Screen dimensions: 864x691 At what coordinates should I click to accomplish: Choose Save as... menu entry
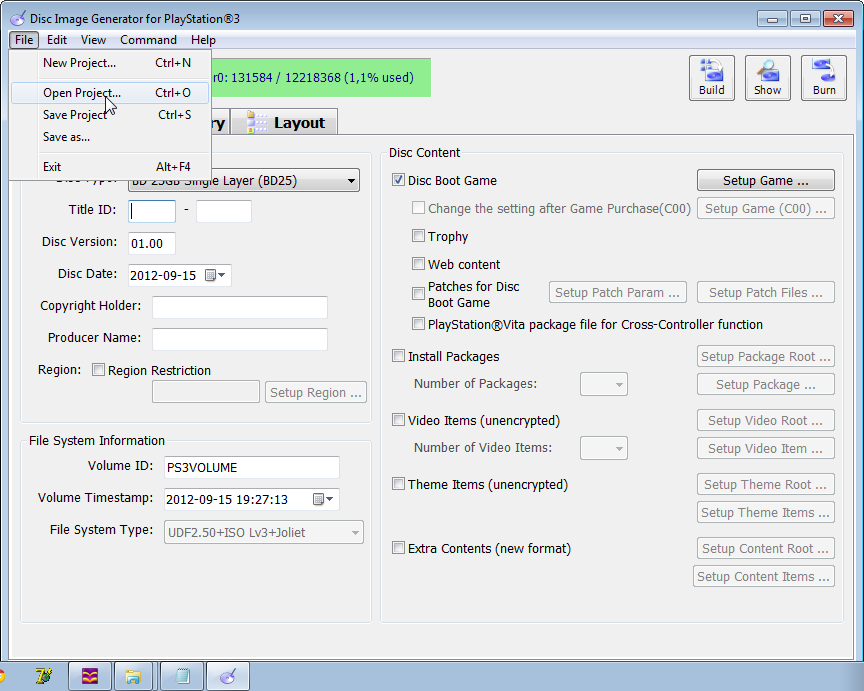pos(110,137)
